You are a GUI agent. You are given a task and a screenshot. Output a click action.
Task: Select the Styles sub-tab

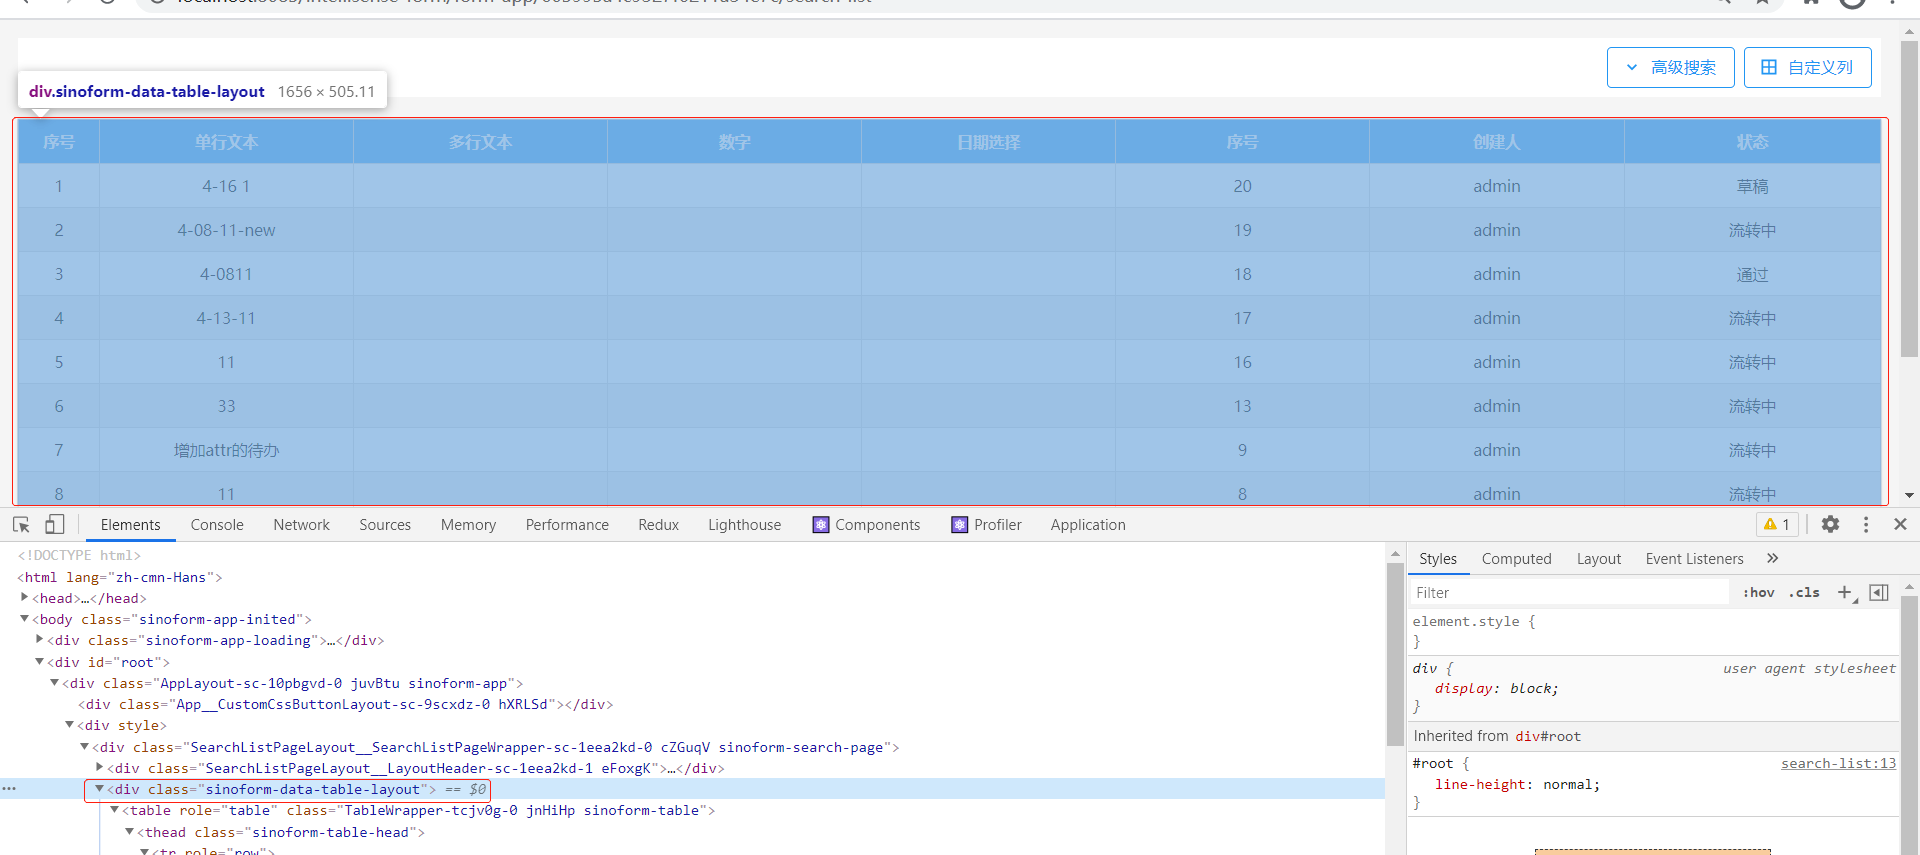1438,559
